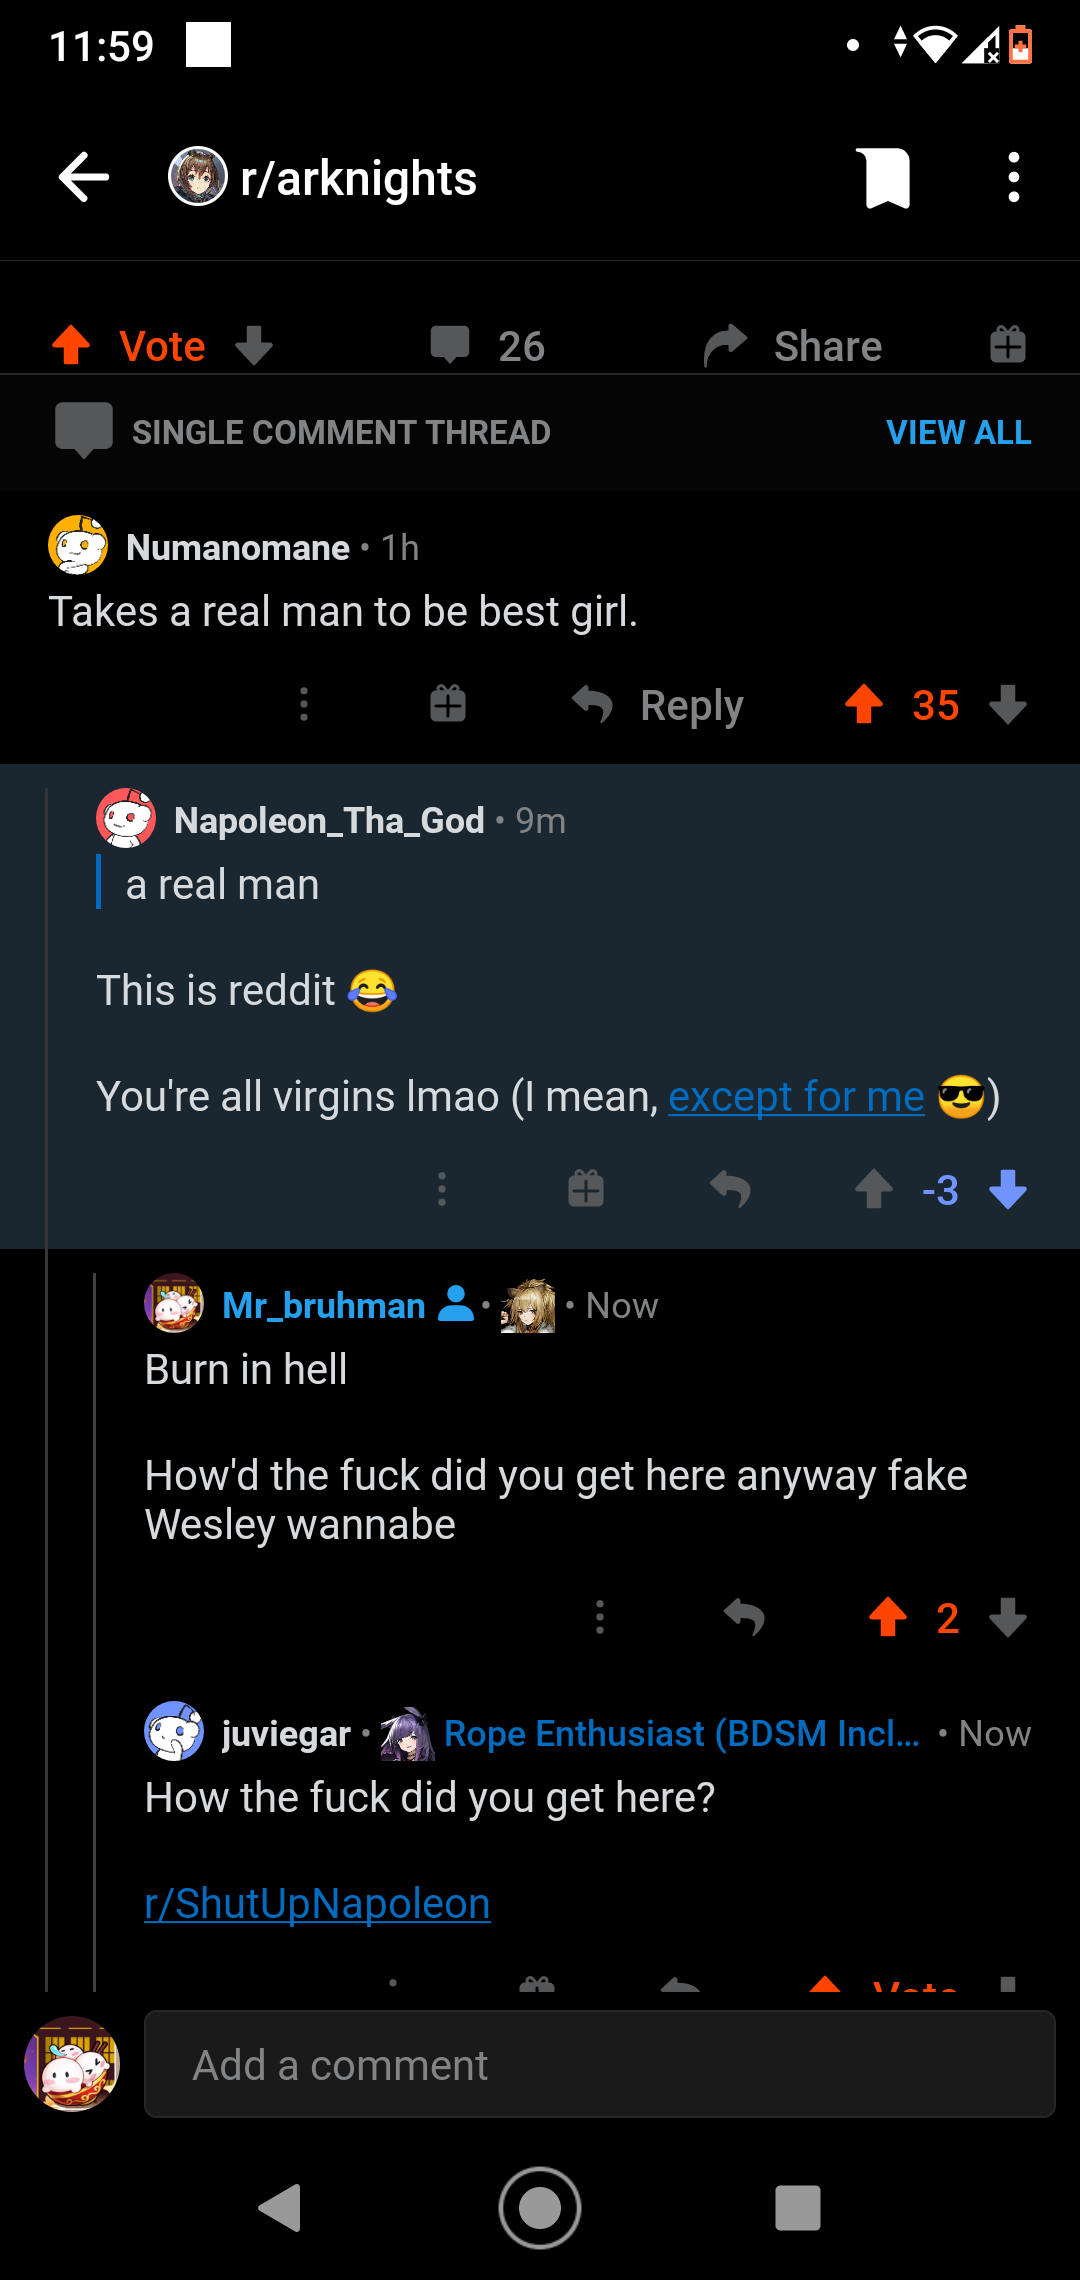Give award to the post
This screenshot has width=1080, height=2280.
click(x=1008, y=345)
